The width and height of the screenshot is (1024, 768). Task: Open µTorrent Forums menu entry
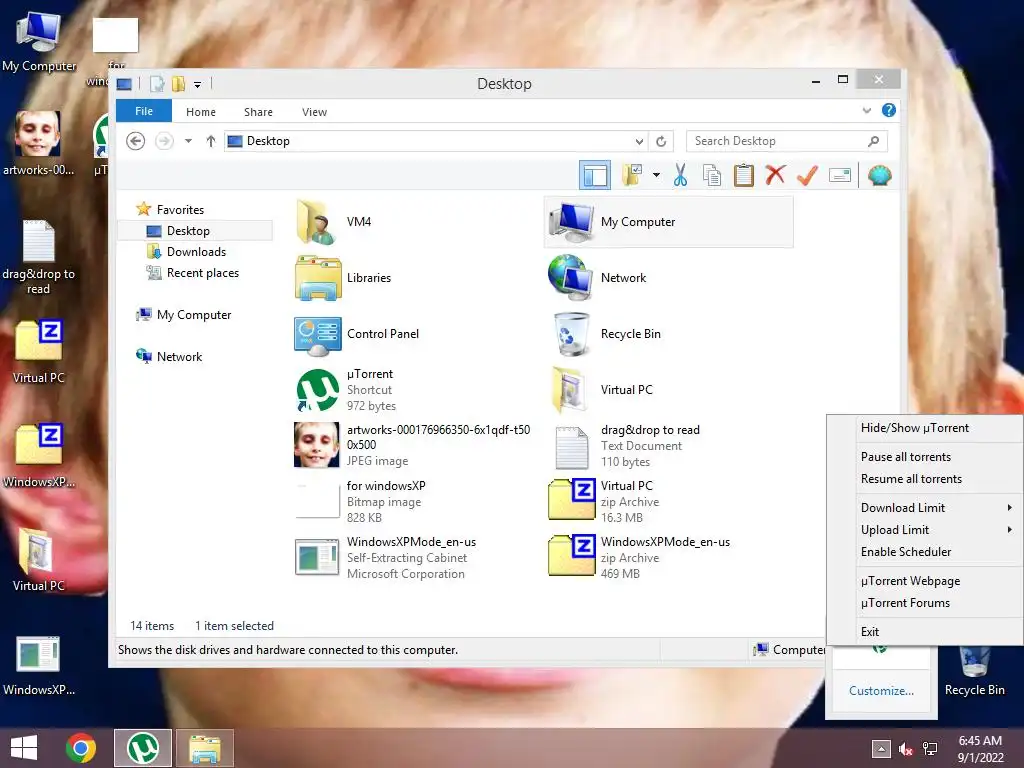click(925, 603)
